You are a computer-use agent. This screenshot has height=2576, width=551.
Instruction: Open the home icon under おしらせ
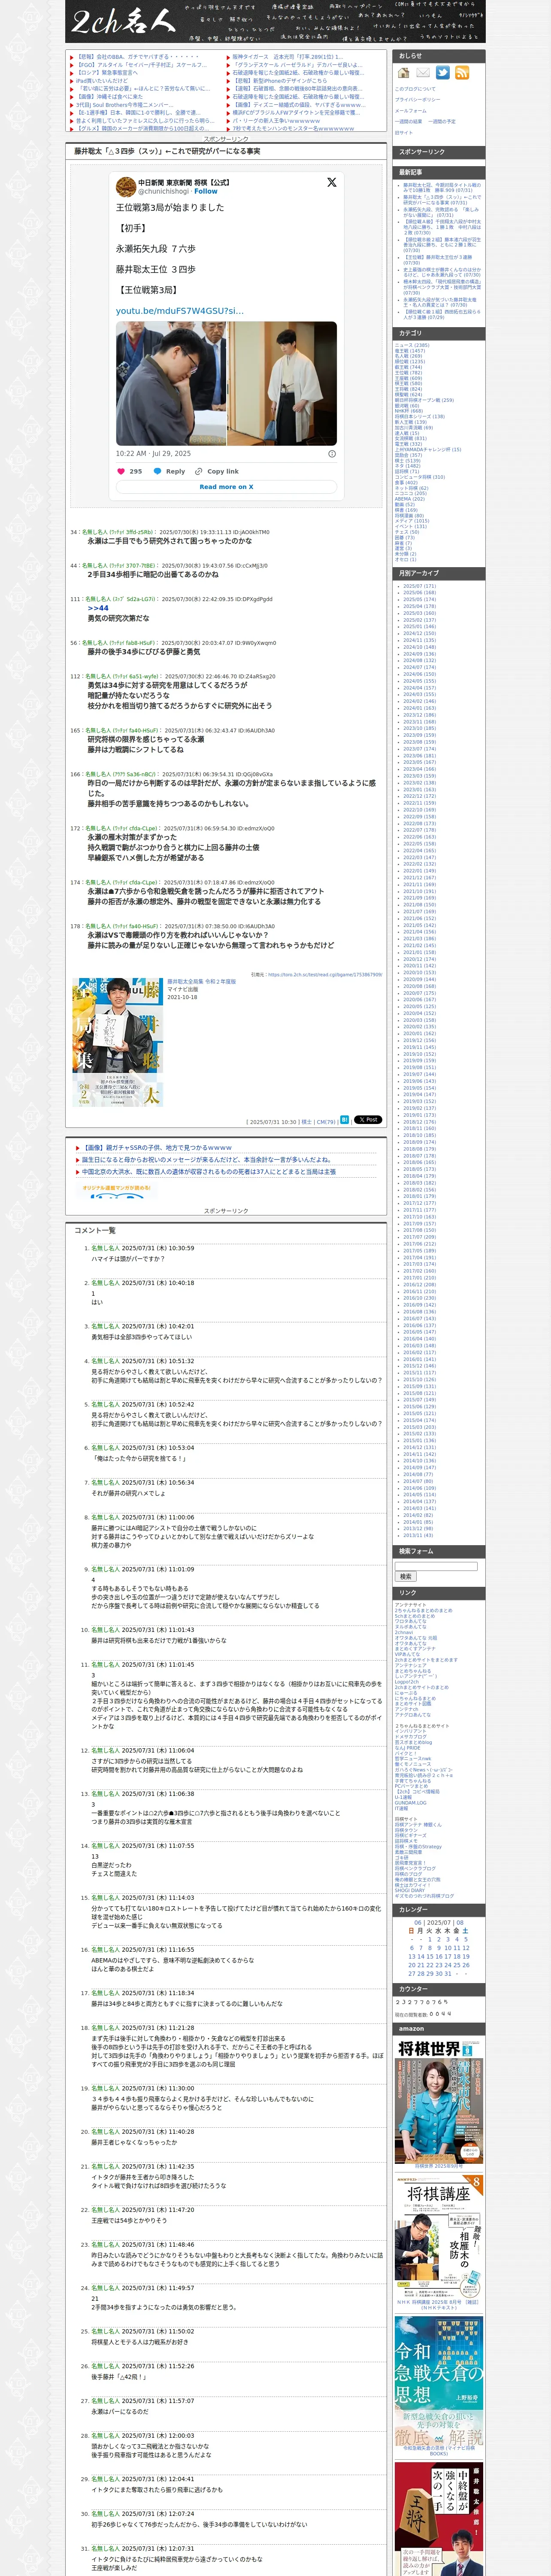click(404, 73)
